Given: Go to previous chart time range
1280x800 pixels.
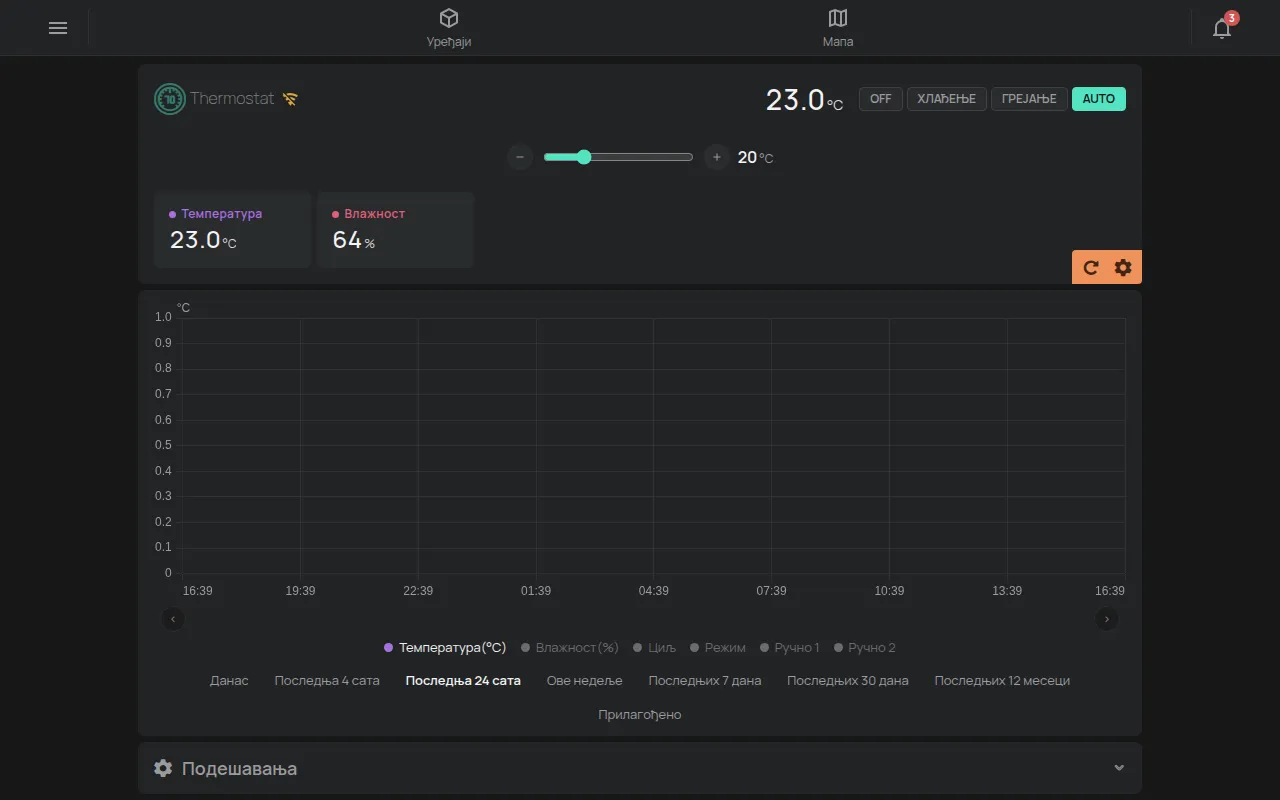Looking at the screenshot, I should 173,619.
